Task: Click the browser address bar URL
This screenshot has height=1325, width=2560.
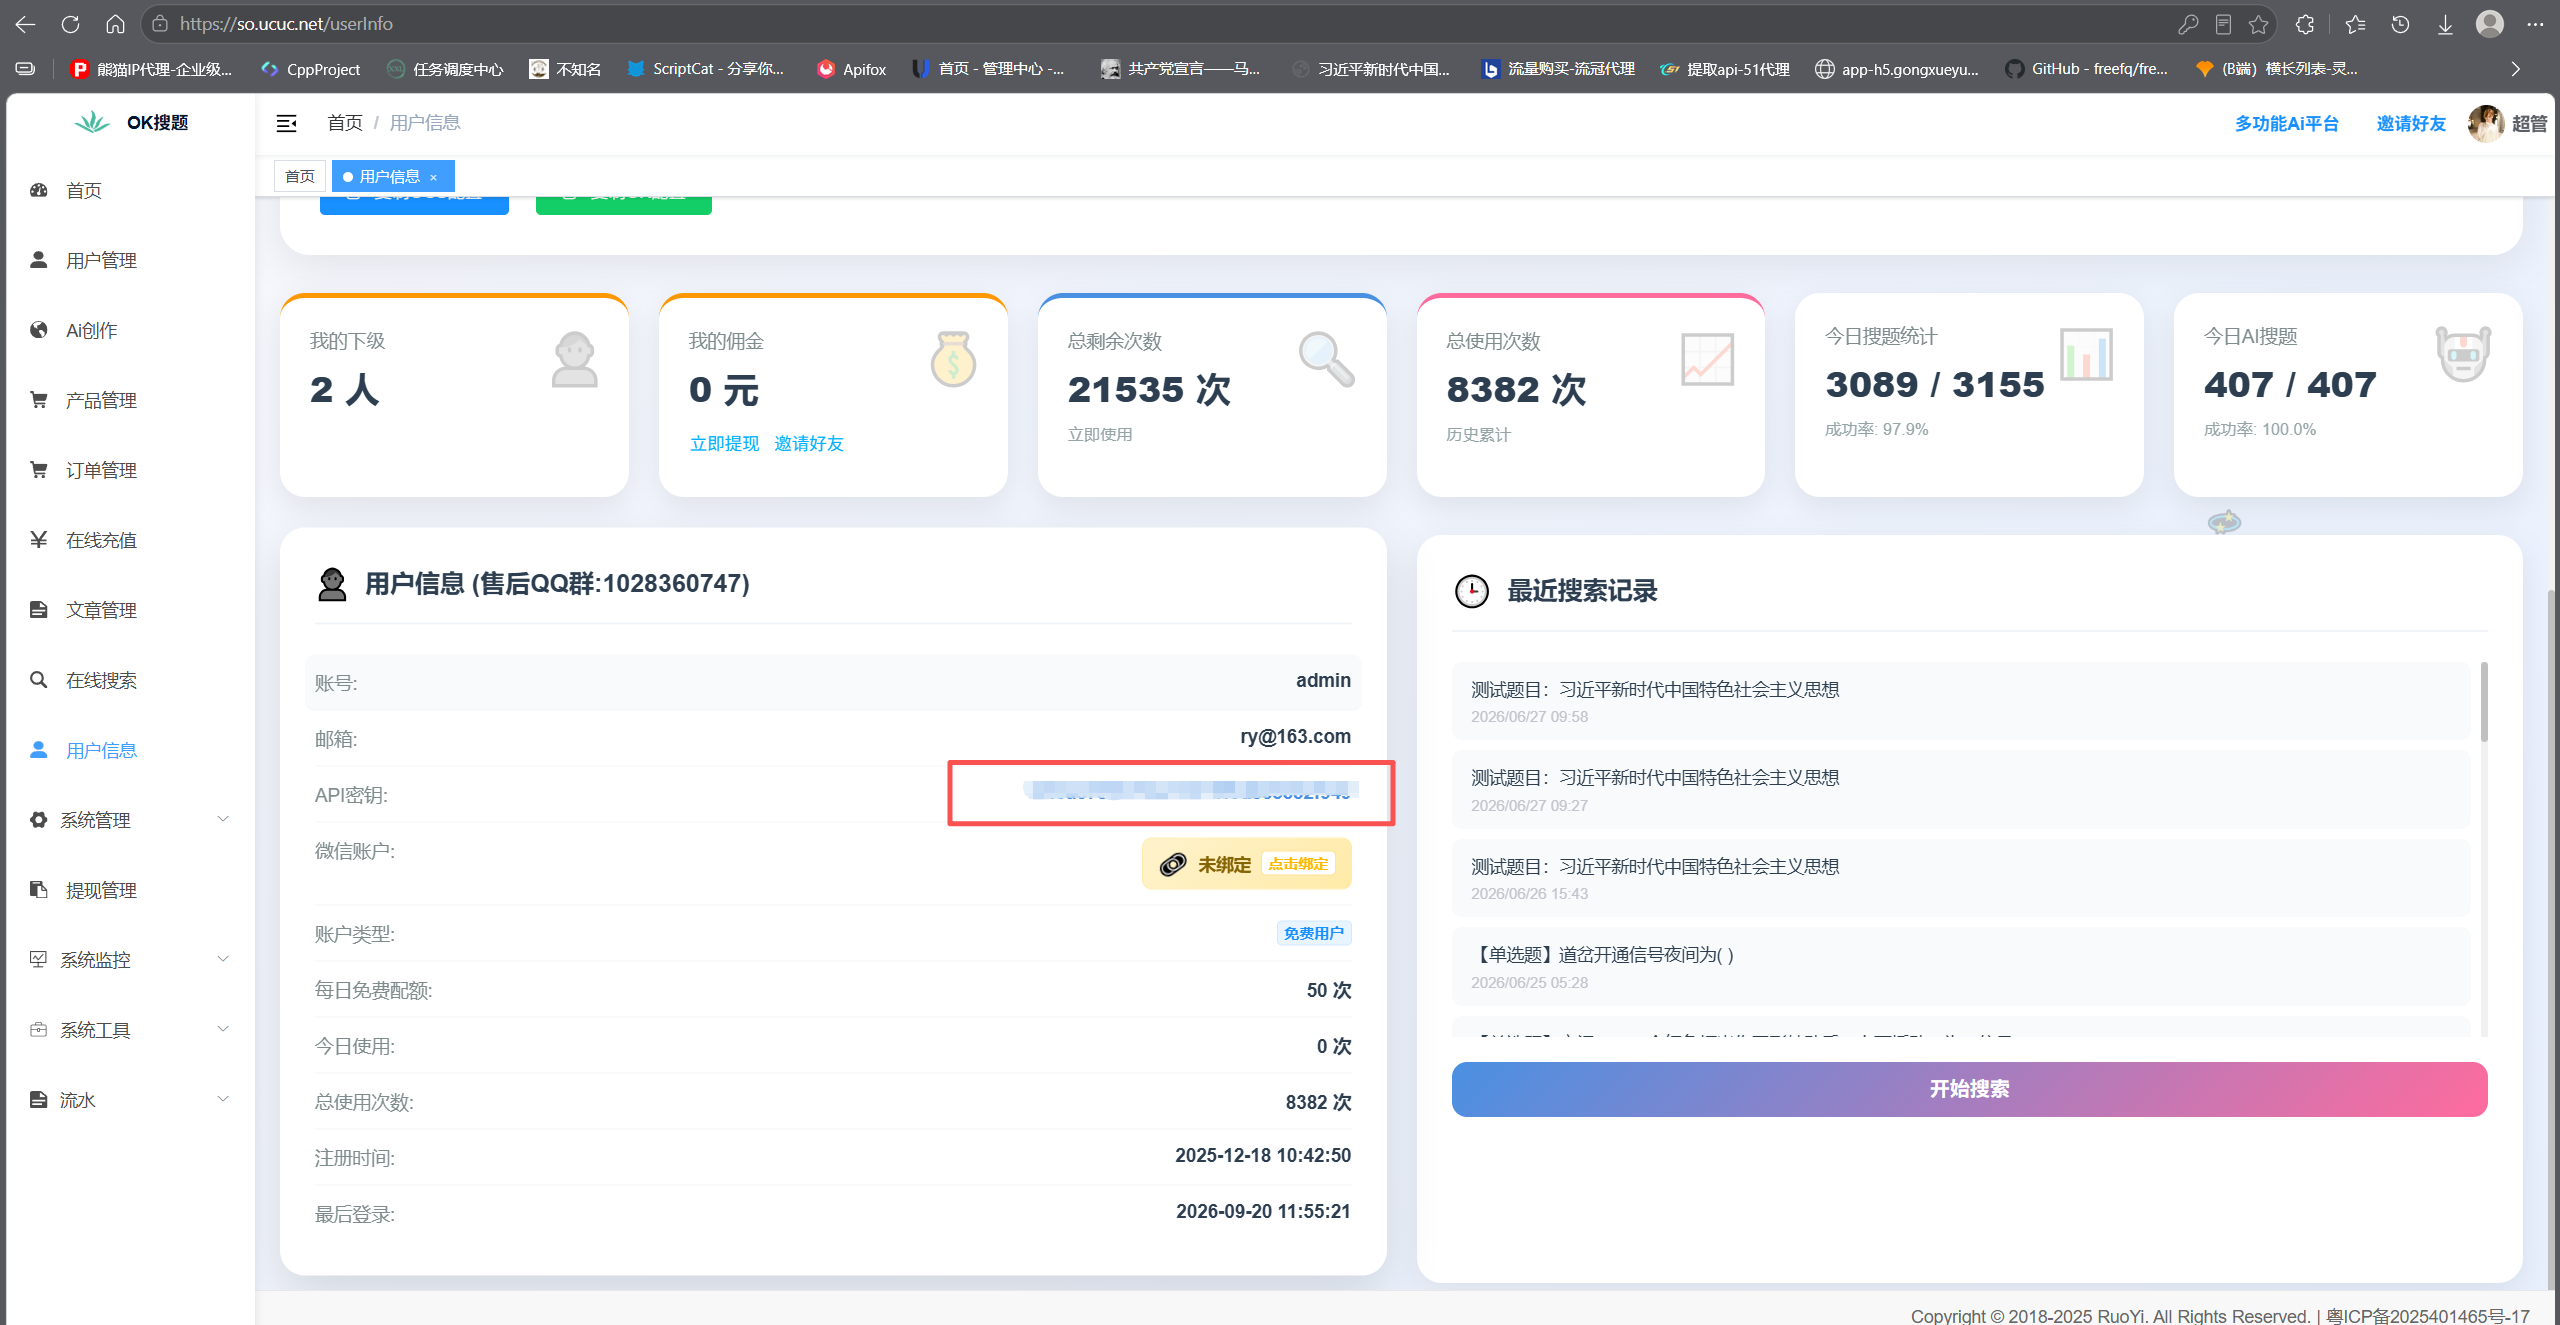Action: click(x=286, y=24)
